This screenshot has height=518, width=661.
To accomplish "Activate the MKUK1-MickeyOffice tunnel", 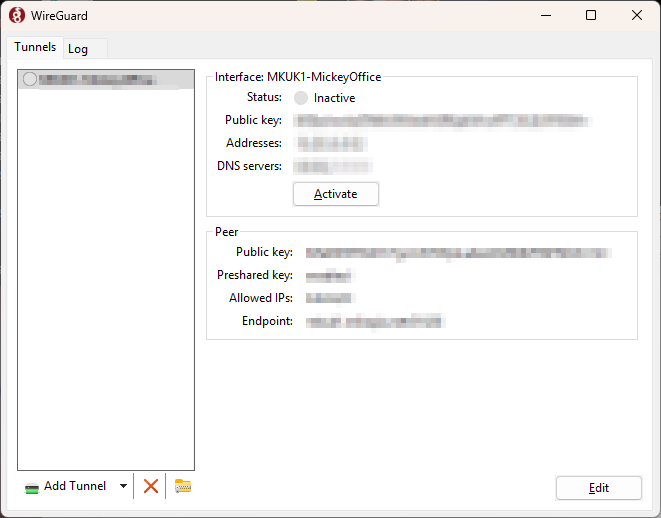I will [x=336, y=194].
